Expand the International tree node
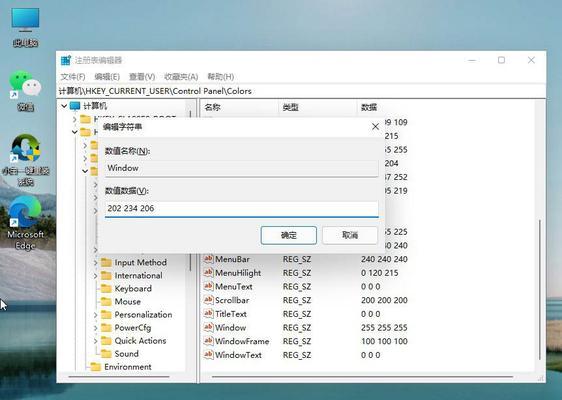 [95, 276]
